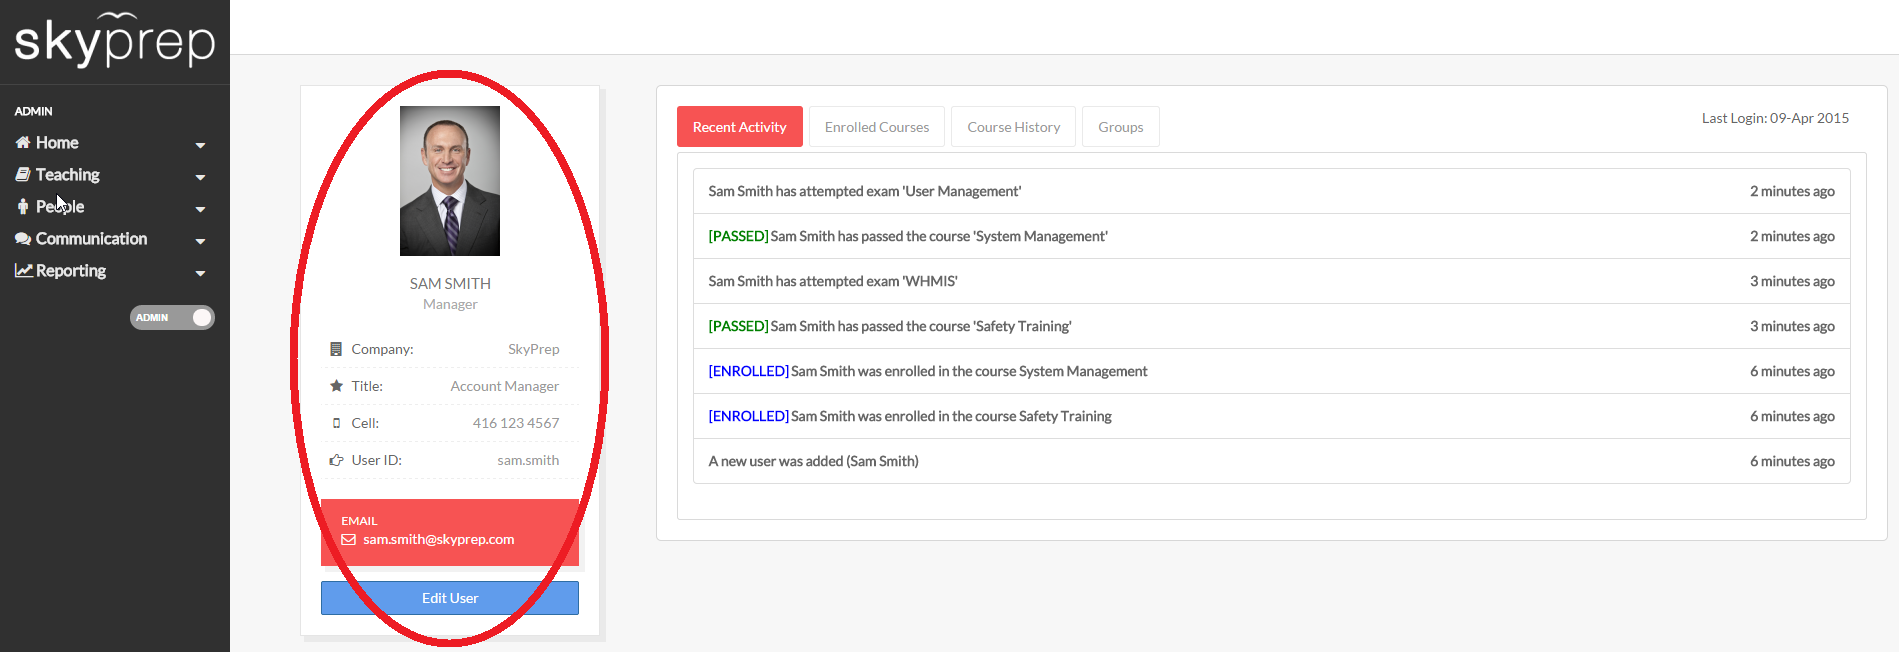Expand the Reporting menu dropdown arrow
This screenshot has height=652, width=1899.
point(200,273)
